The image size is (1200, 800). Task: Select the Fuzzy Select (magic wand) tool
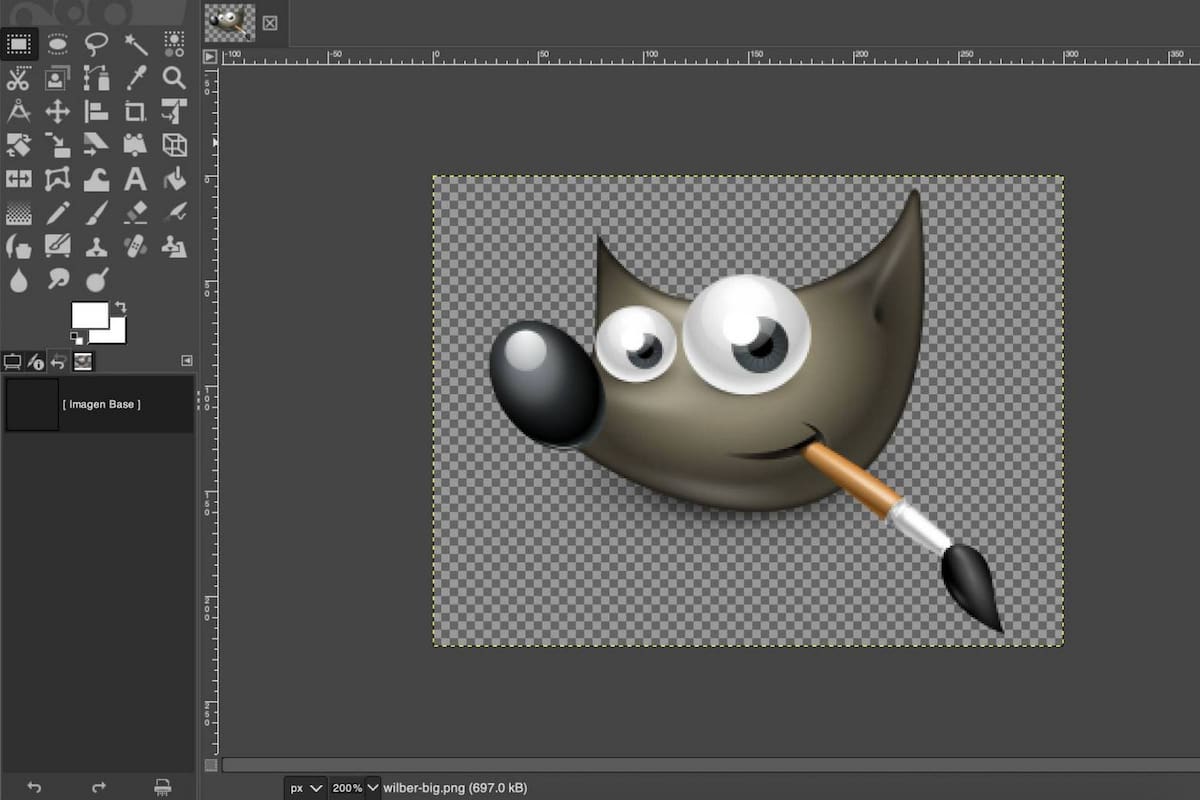click(x=135, y=44)
